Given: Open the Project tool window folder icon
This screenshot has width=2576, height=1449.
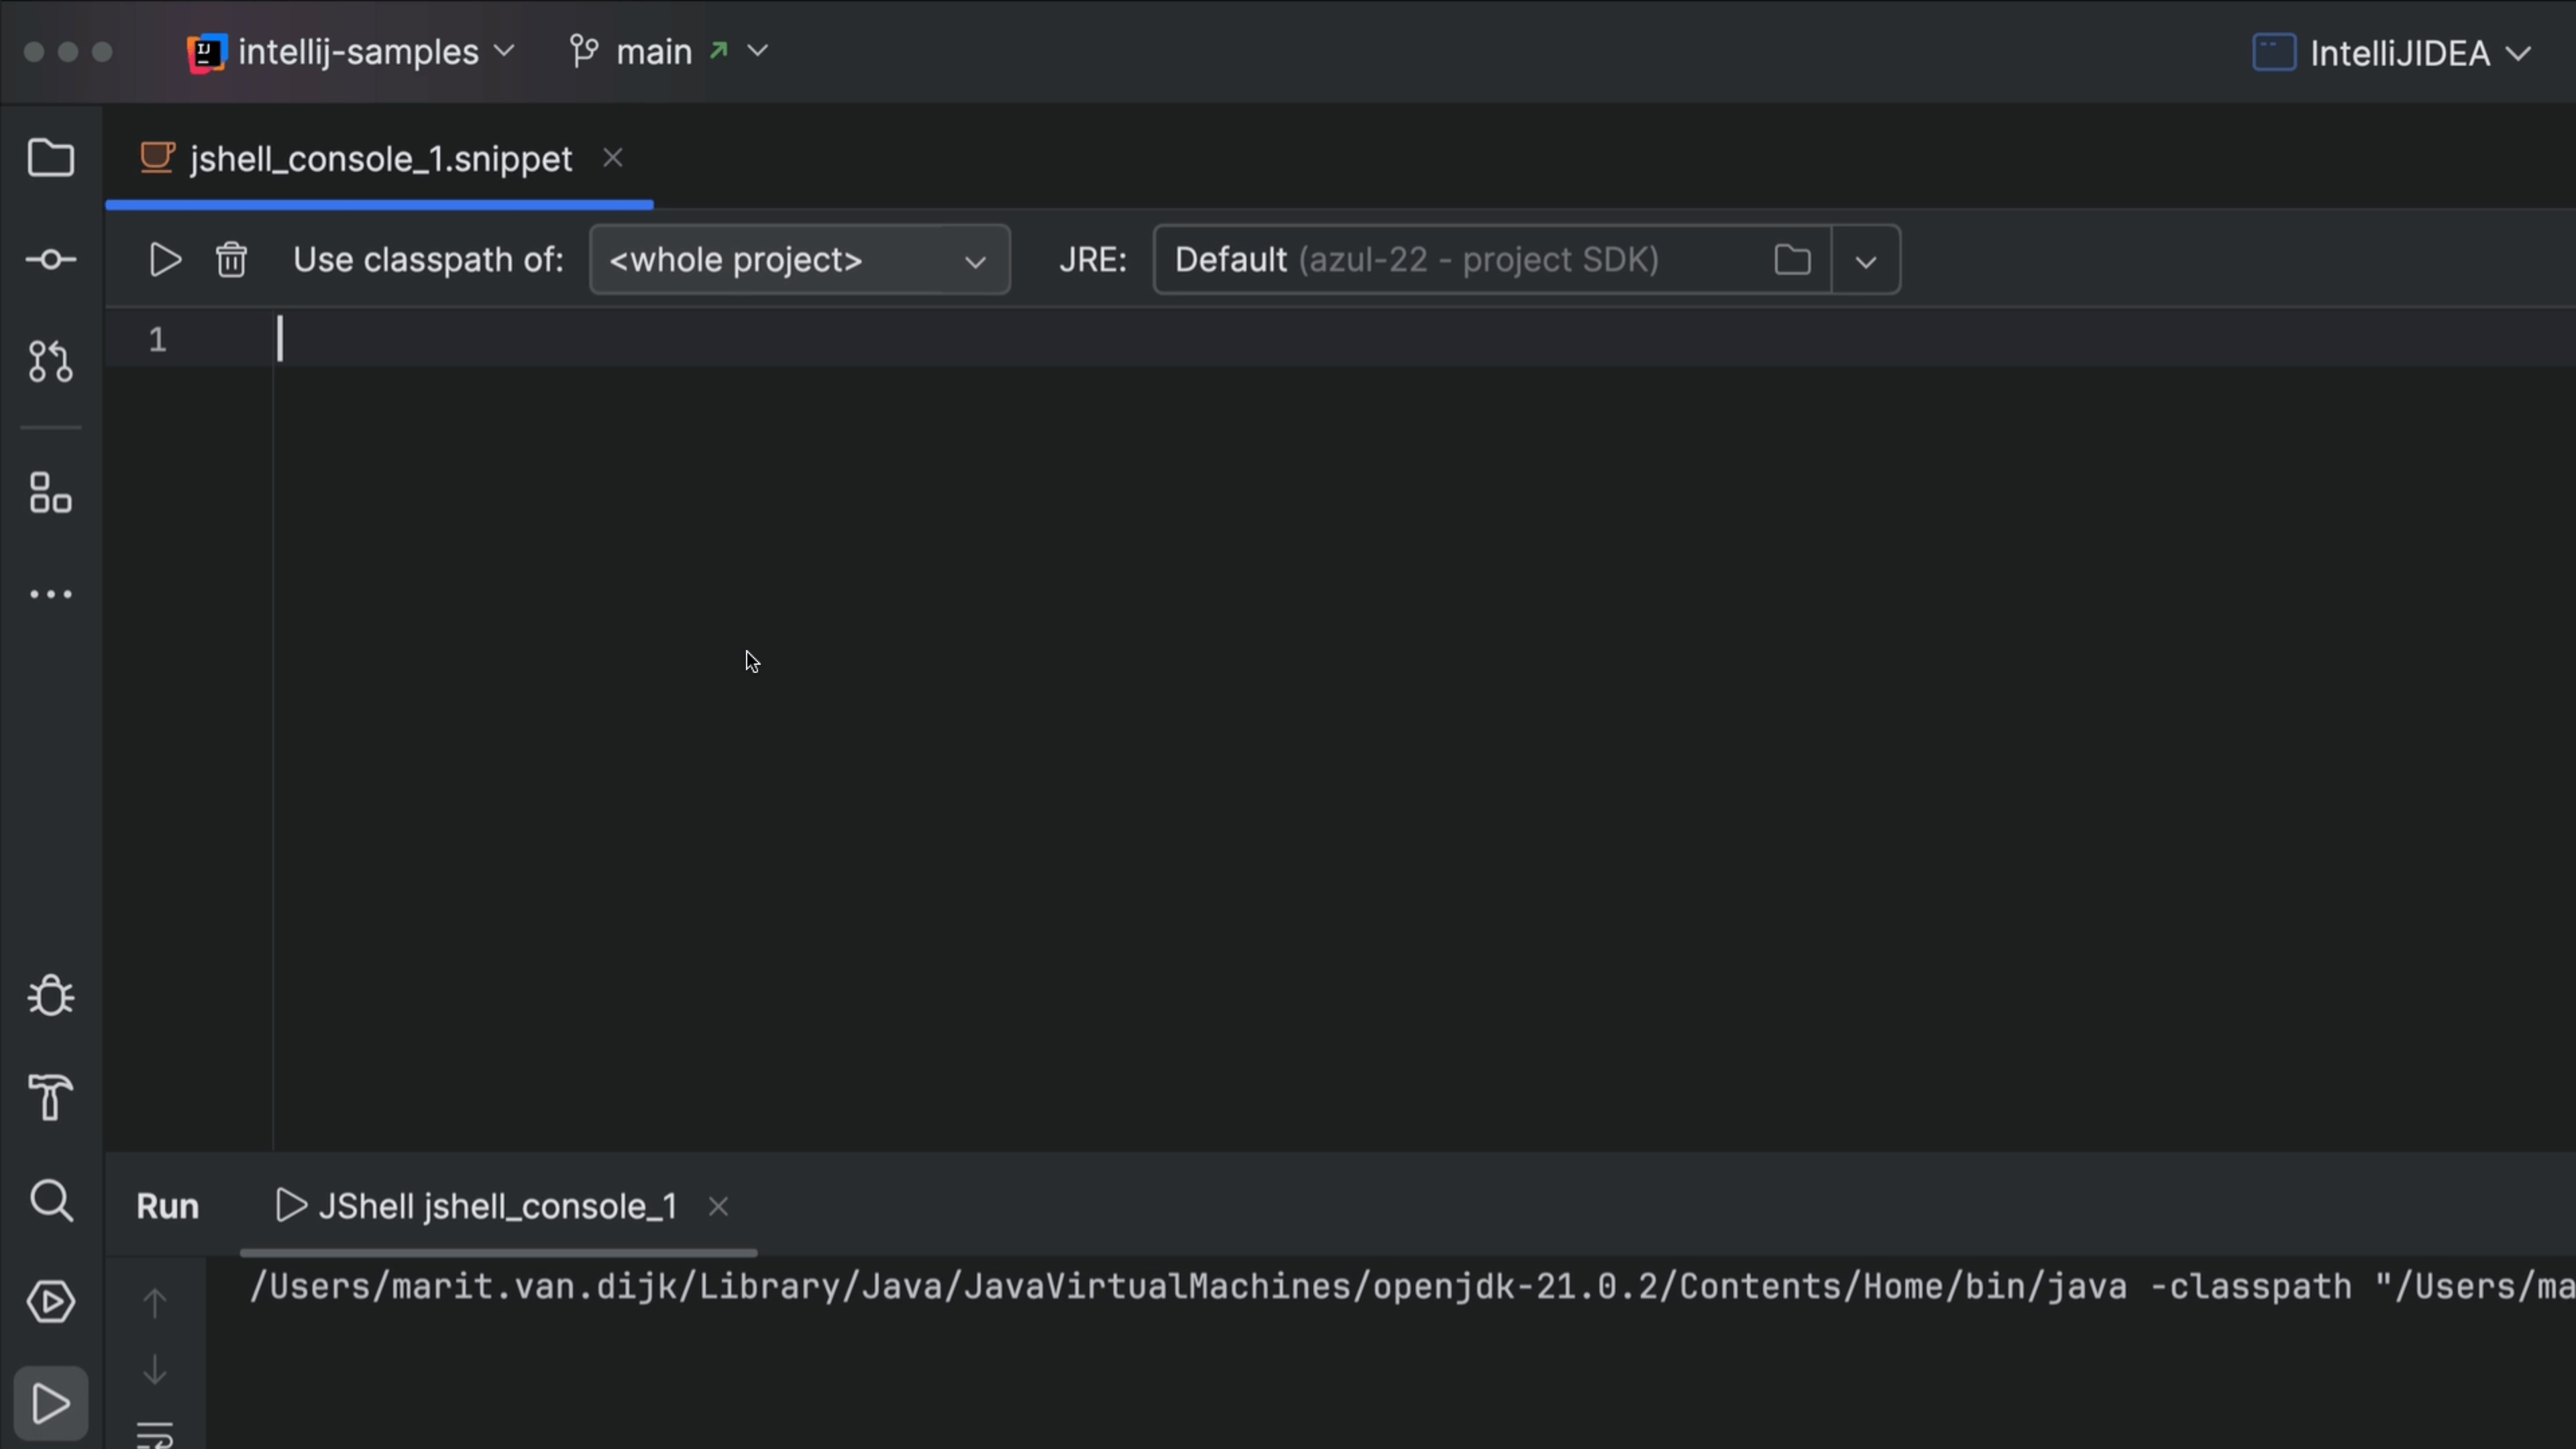Looking at the screenshot, I should [x=50, y=158].
